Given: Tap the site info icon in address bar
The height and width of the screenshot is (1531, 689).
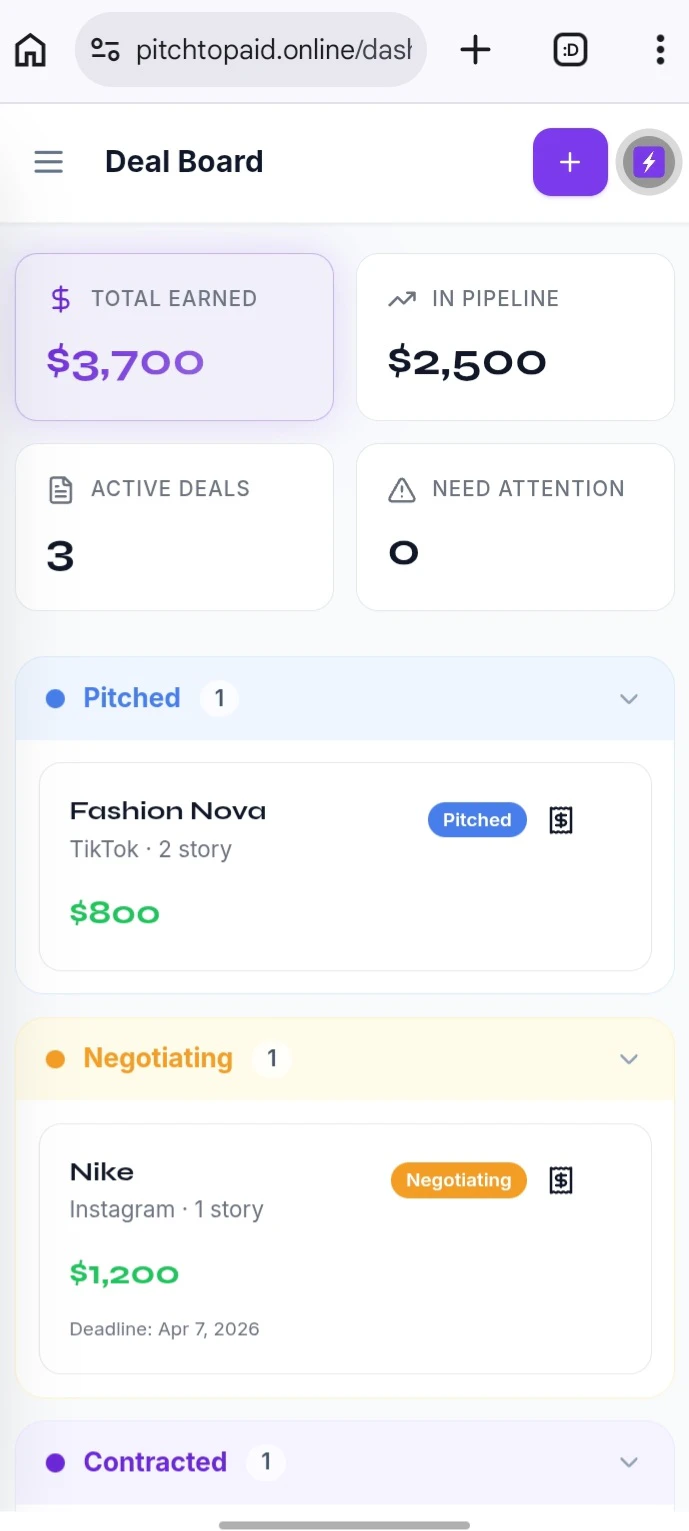Looking at the screenshot, I should point(105,50).
